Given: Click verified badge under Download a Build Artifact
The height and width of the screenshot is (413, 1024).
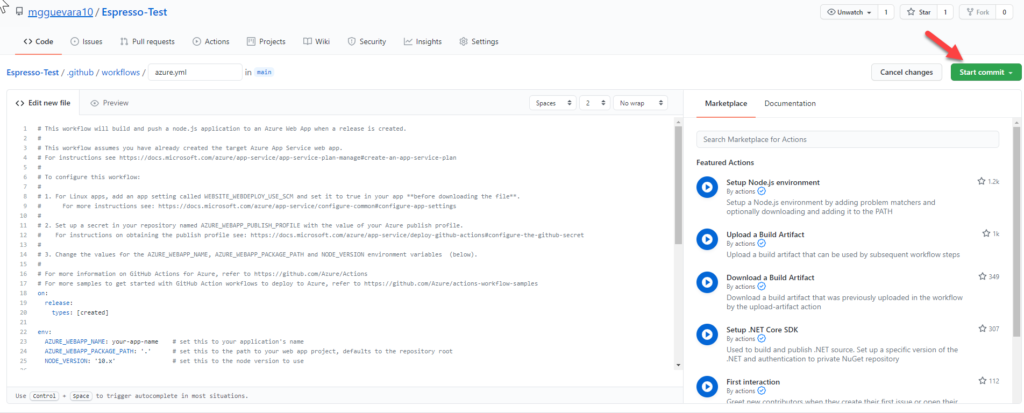Looking at the screenshot, I should tap(761, 286).
